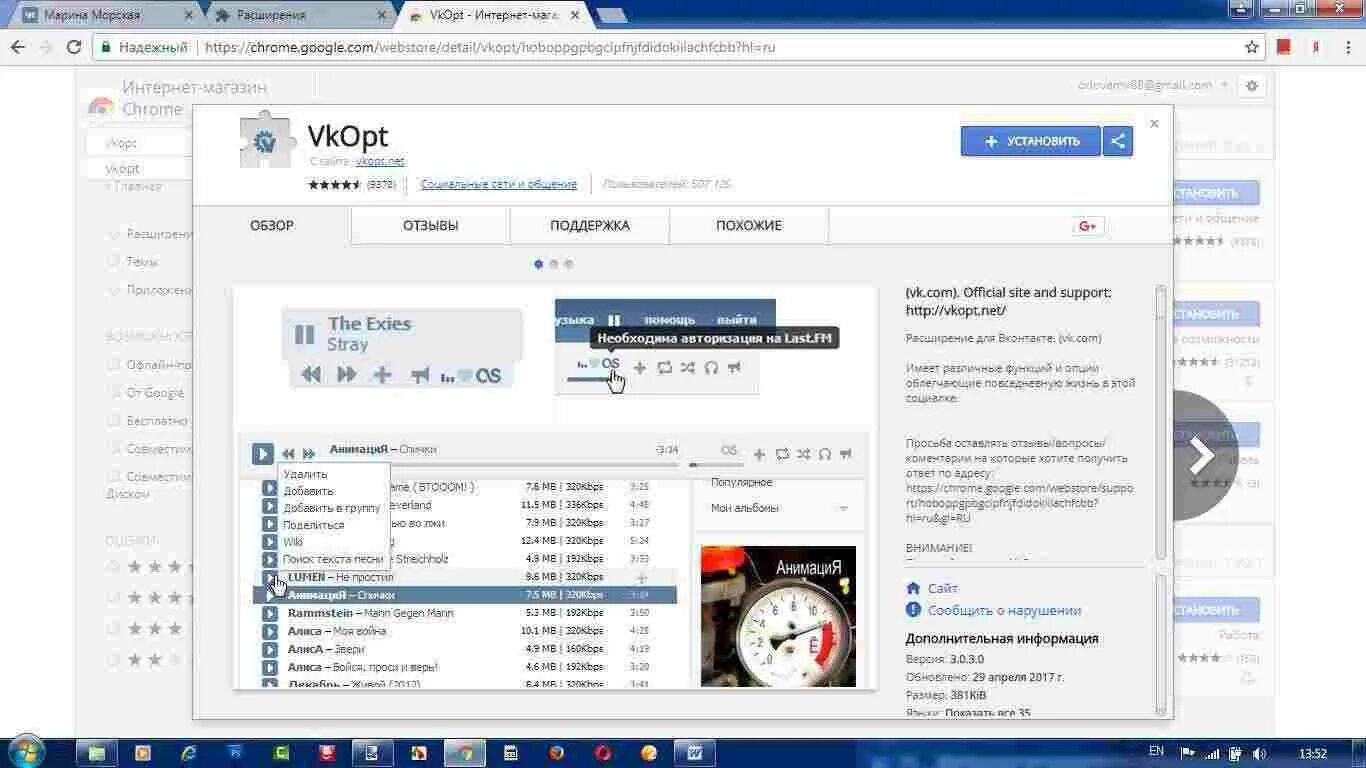1366x768 pixels.
Task: Click the VkOpt screenshot preview image
Action: click(555, 487)
